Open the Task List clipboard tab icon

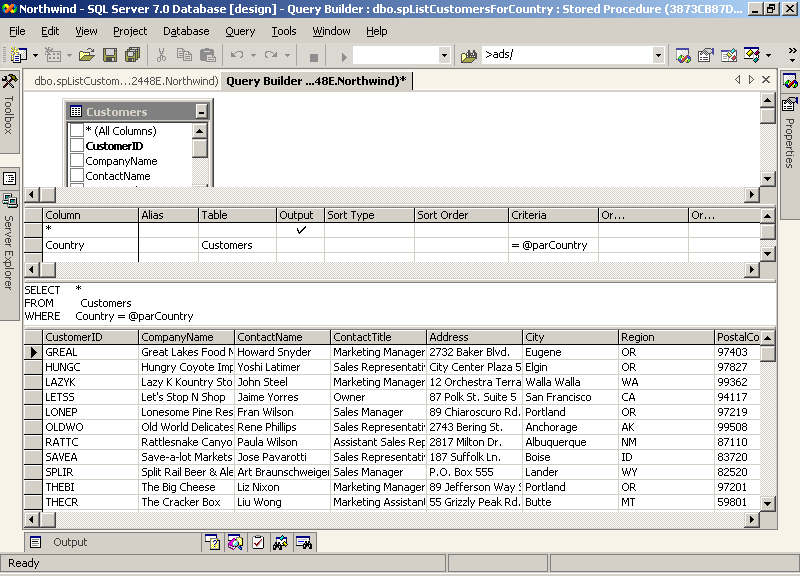tap(258, 542)
